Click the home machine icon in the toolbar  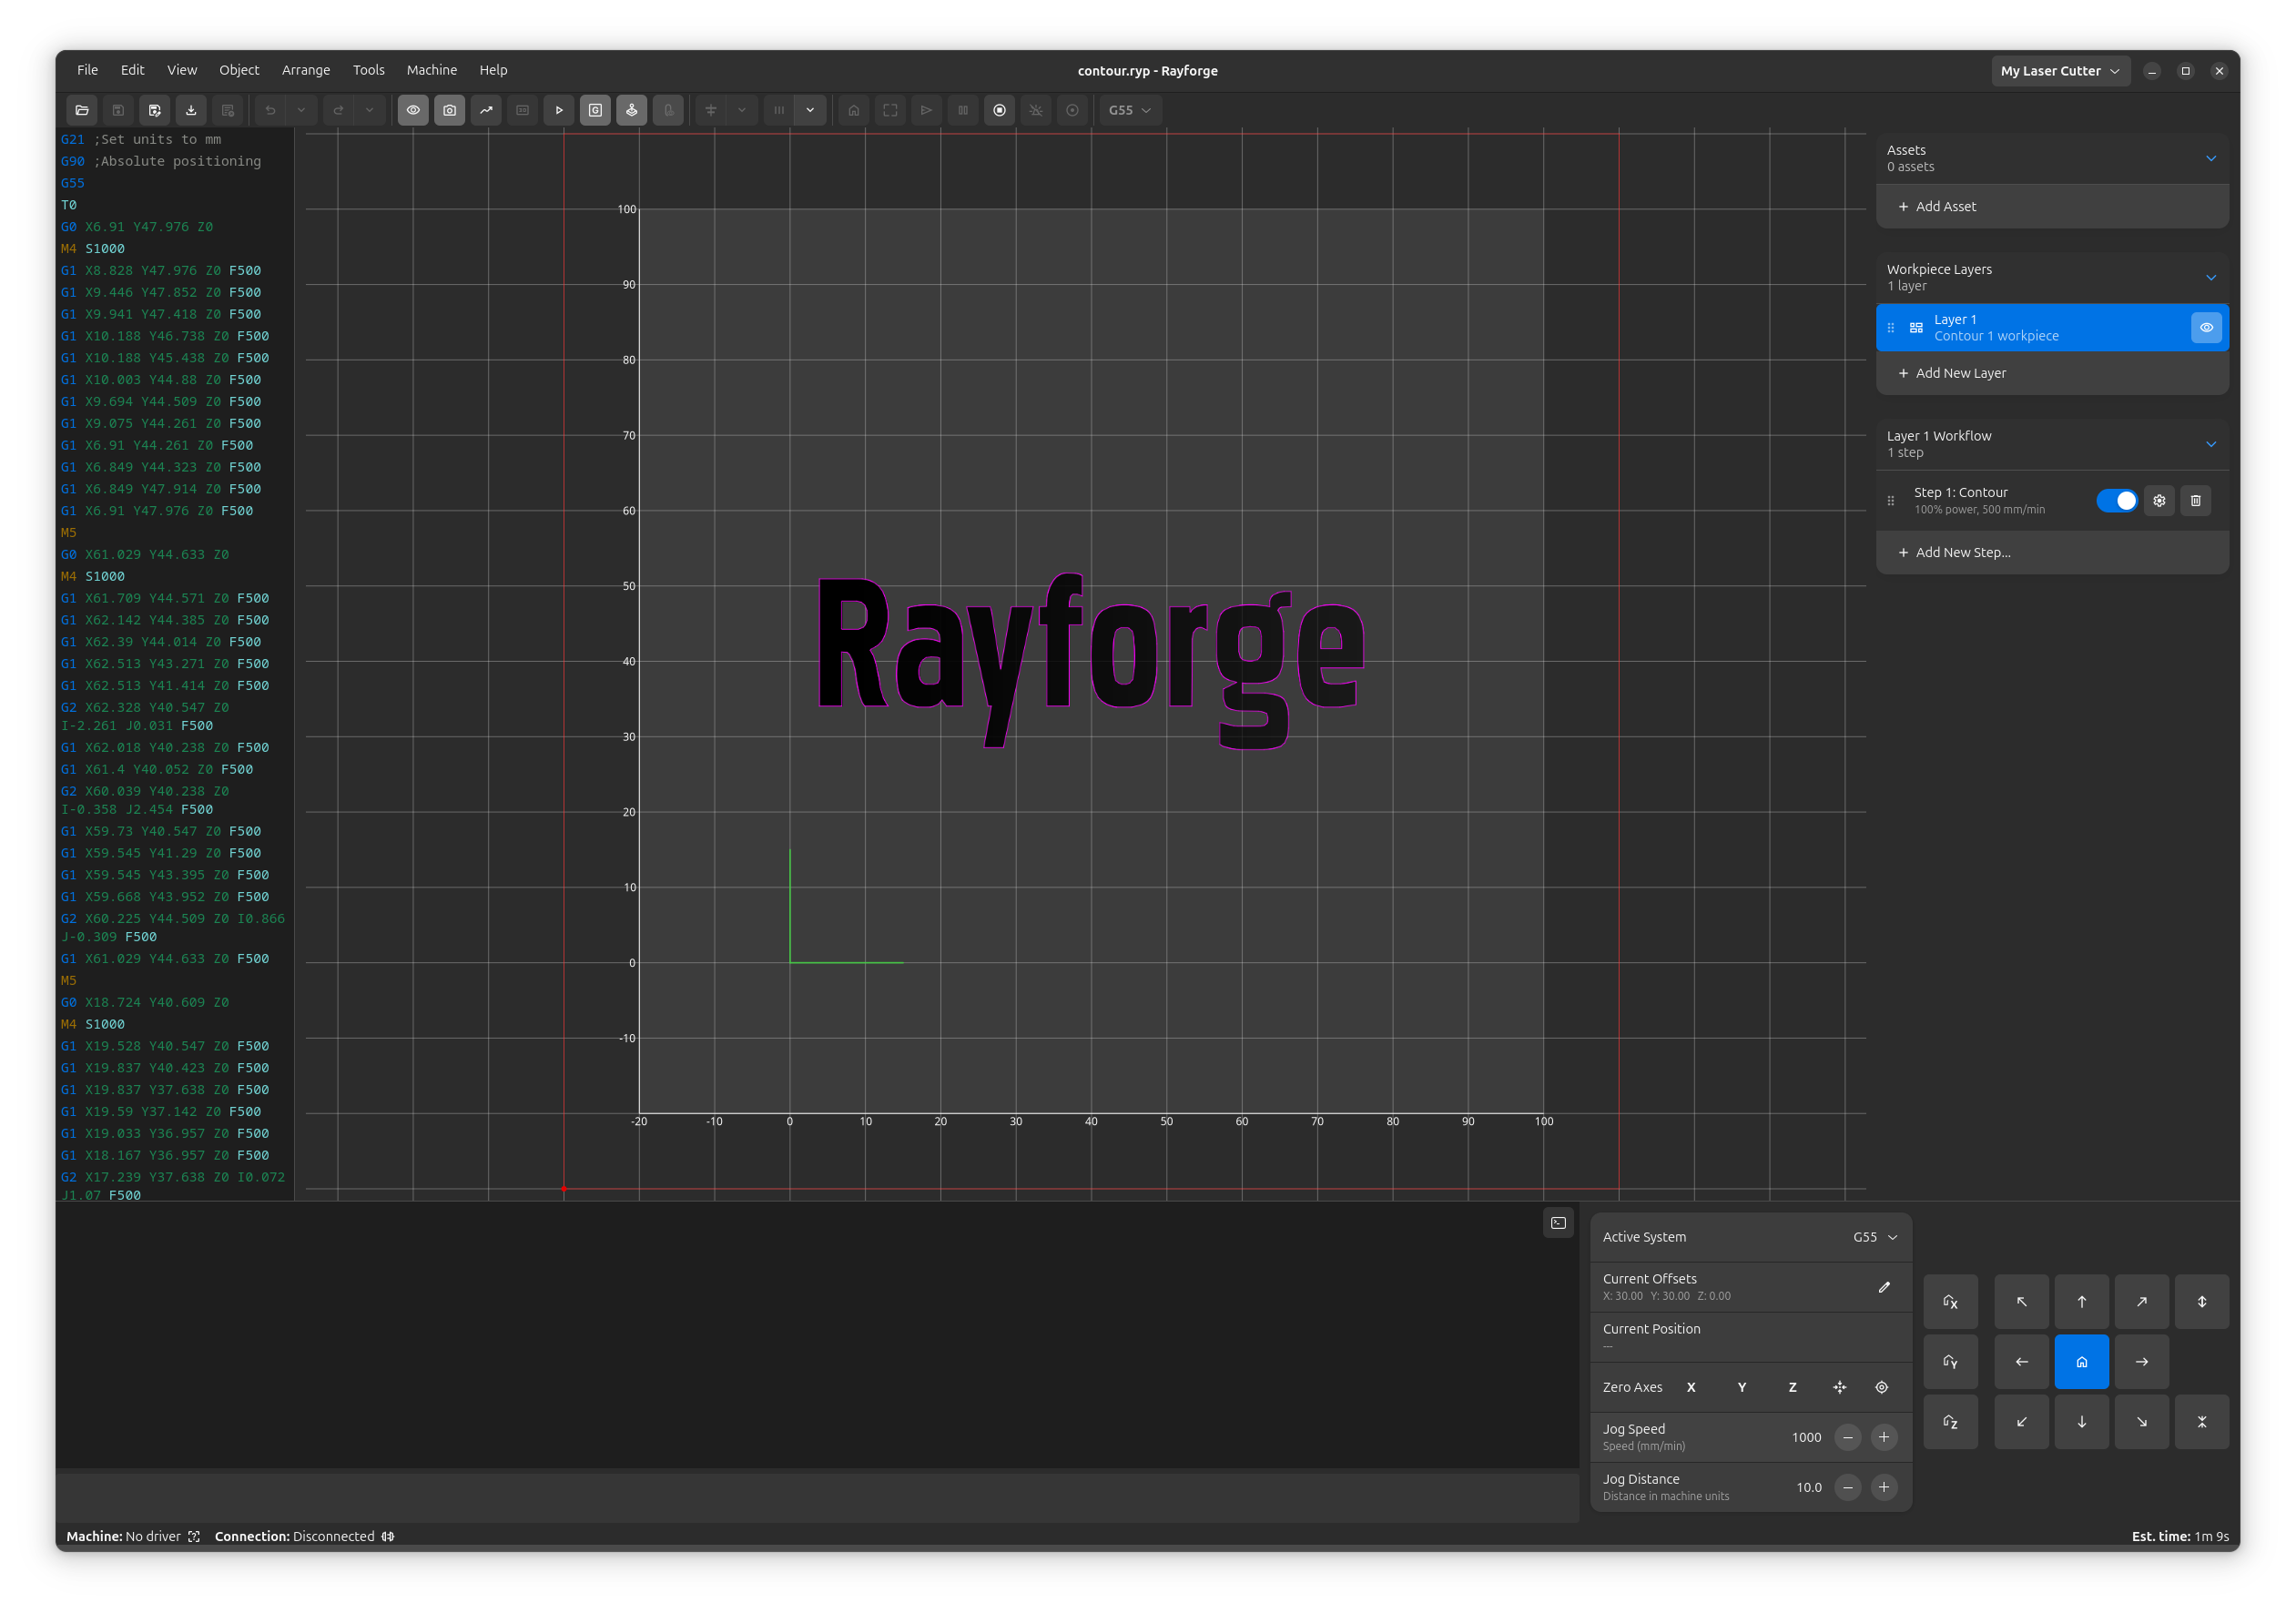pyautogui.click(x=854, y=110)
